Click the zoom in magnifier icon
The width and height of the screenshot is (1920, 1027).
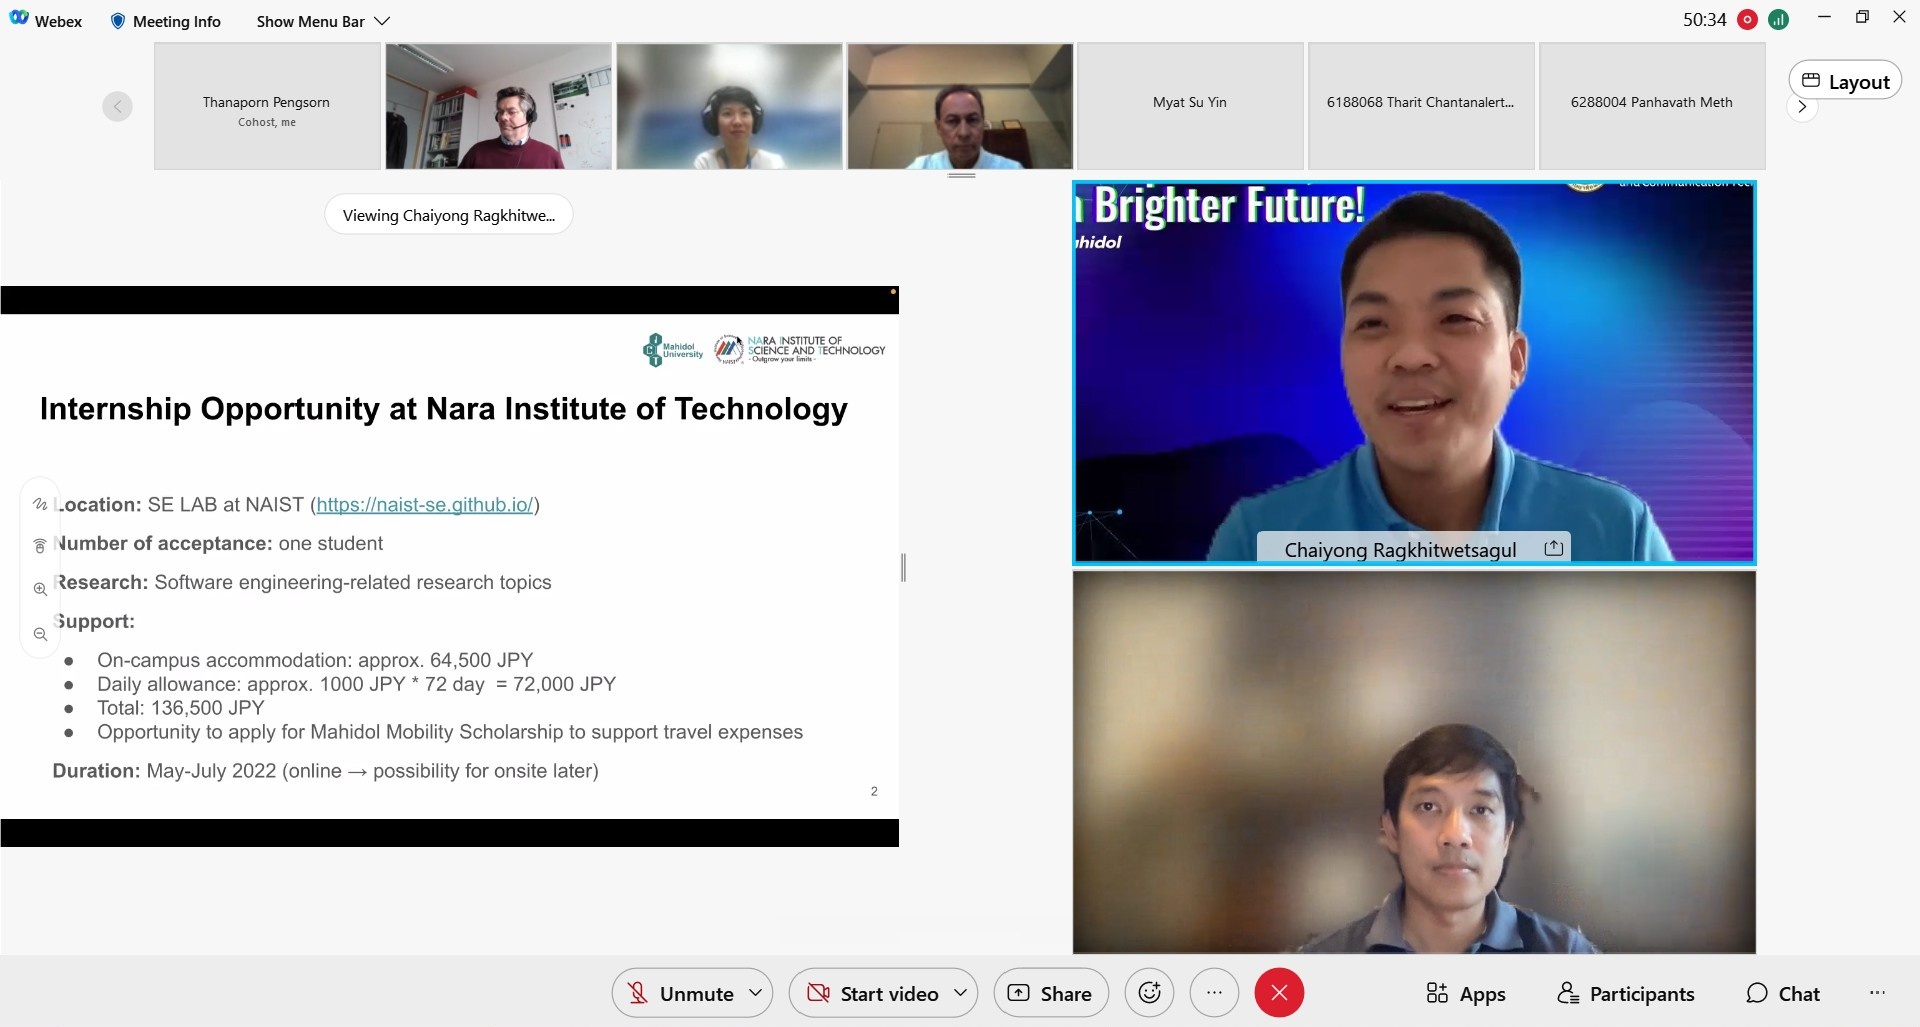40,589
